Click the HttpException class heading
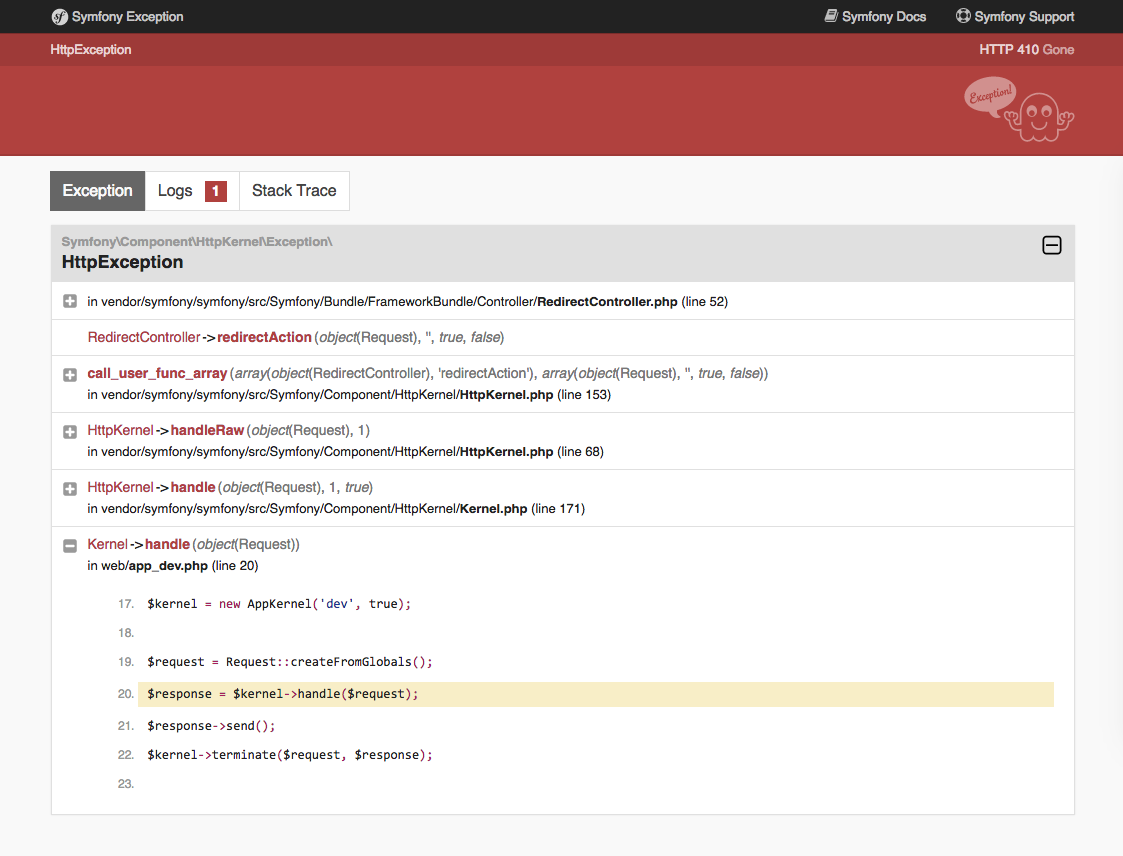This screenshot has width=1123, height=856. pos(122,262)
